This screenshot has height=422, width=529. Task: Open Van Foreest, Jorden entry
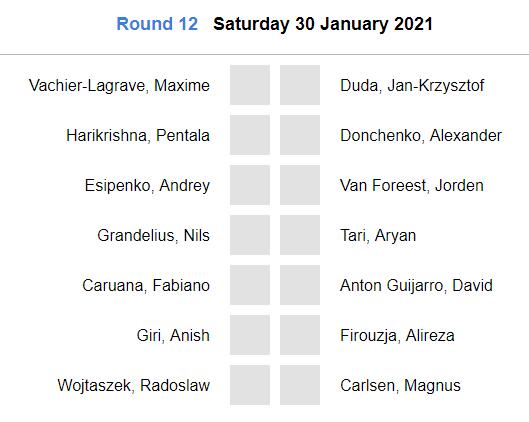pyautogui.click(x=412, y=185)
